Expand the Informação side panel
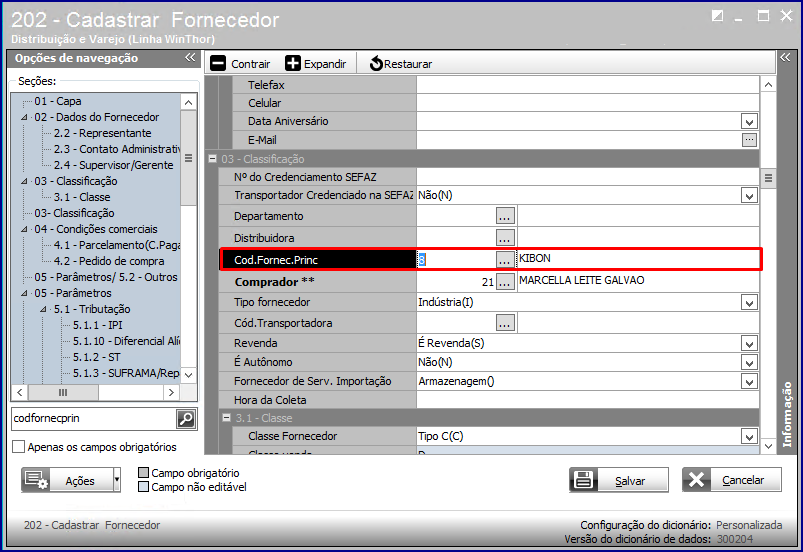This screenshot has width=803, height=552. pos(785,57)
